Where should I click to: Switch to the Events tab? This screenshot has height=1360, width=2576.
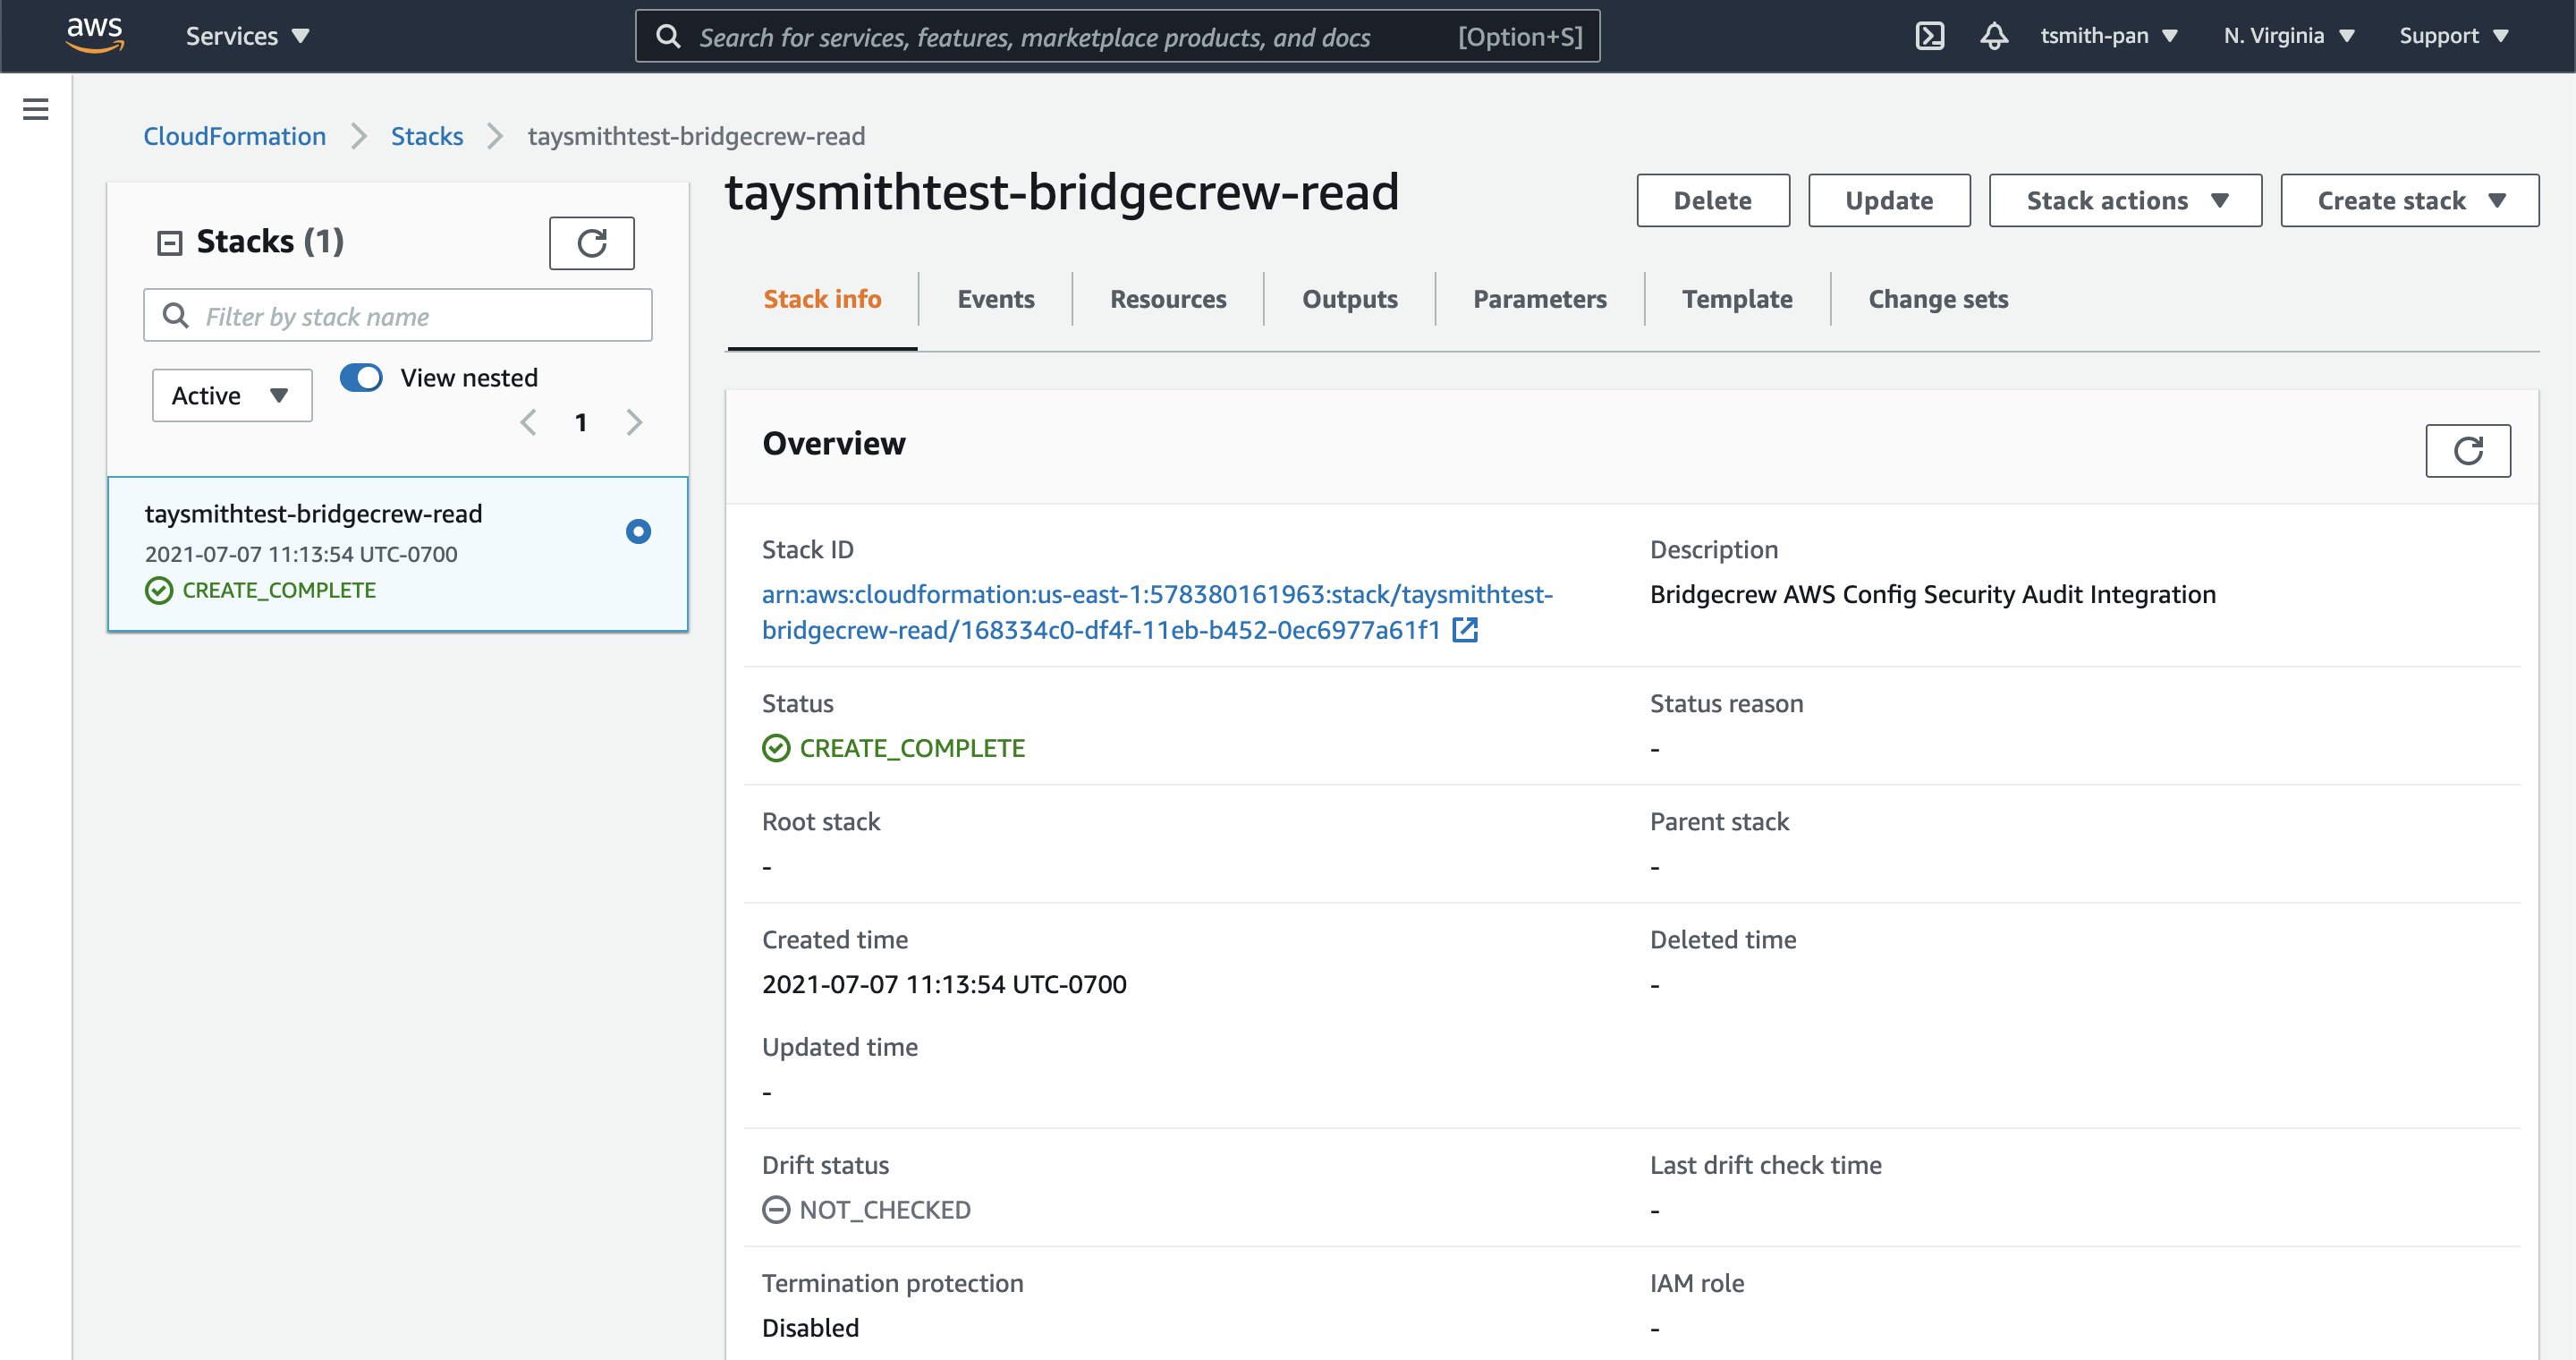click(995, 299)
